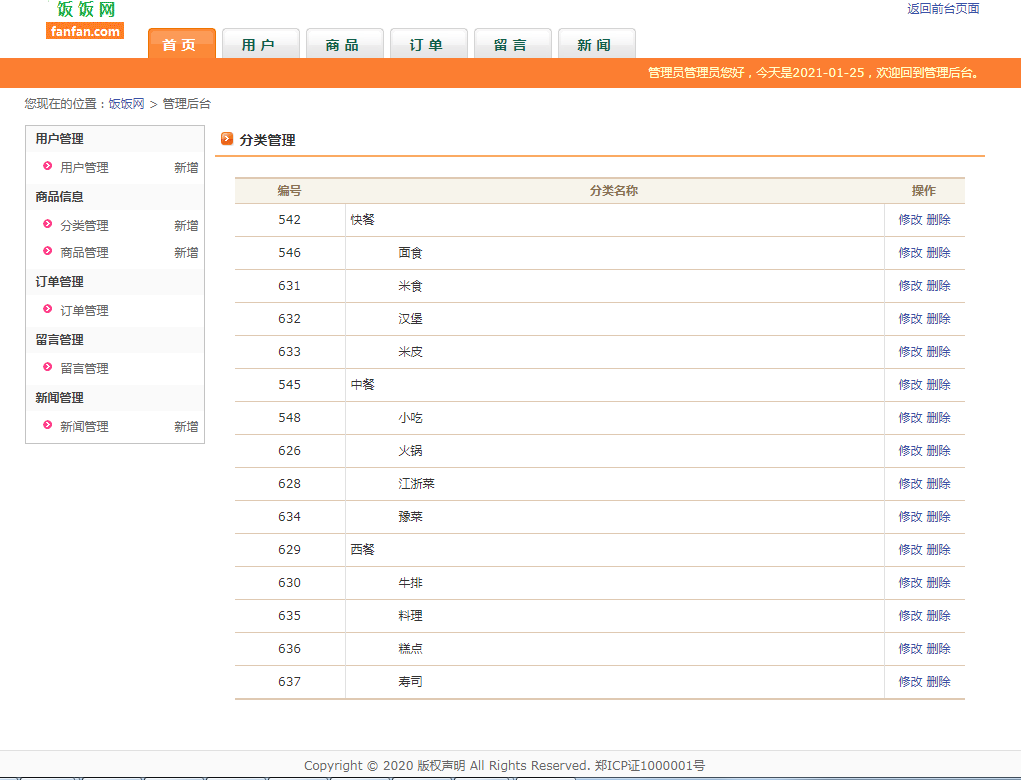
Task: Click 新增 next to 用户管理
Action: tap(186, 167)
